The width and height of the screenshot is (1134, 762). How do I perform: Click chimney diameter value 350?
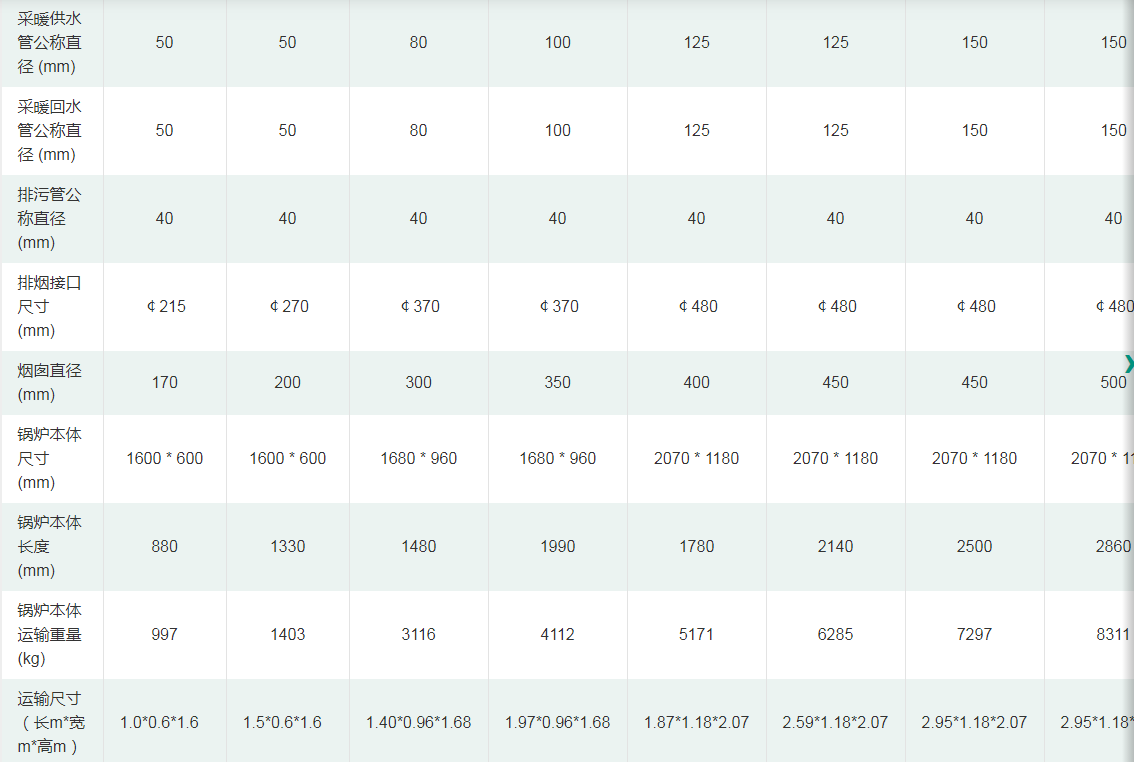(x=557, y=382)
